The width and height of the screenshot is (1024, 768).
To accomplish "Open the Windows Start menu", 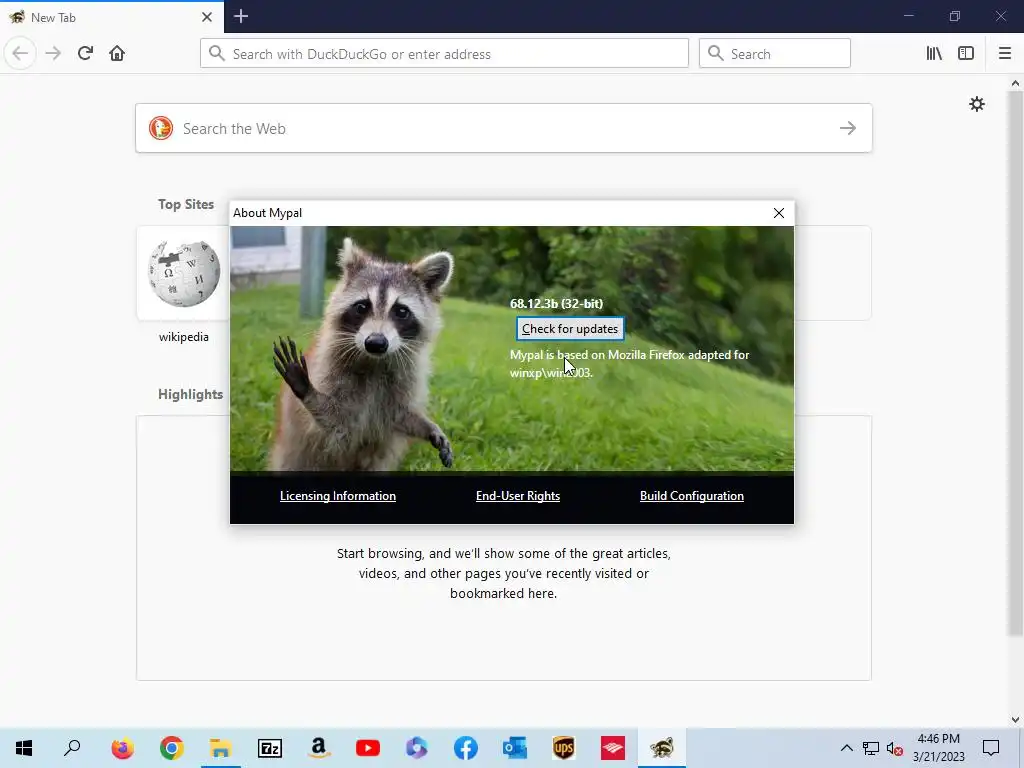I will coord(24,748).
